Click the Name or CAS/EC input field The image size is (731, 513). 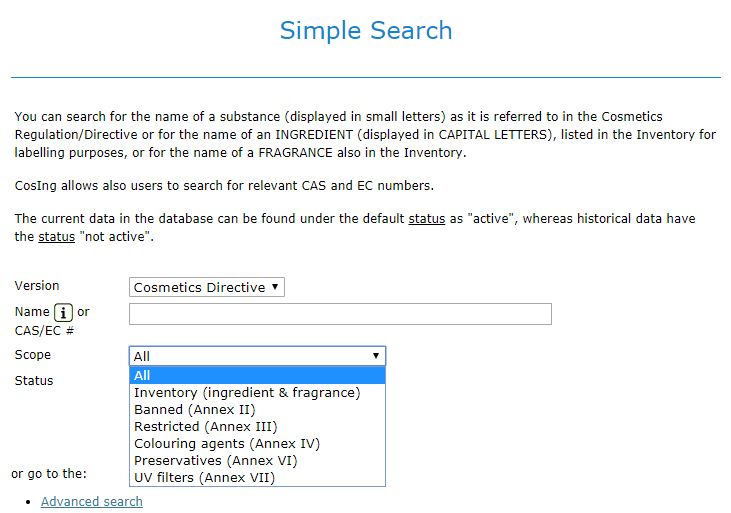[340, 314]
